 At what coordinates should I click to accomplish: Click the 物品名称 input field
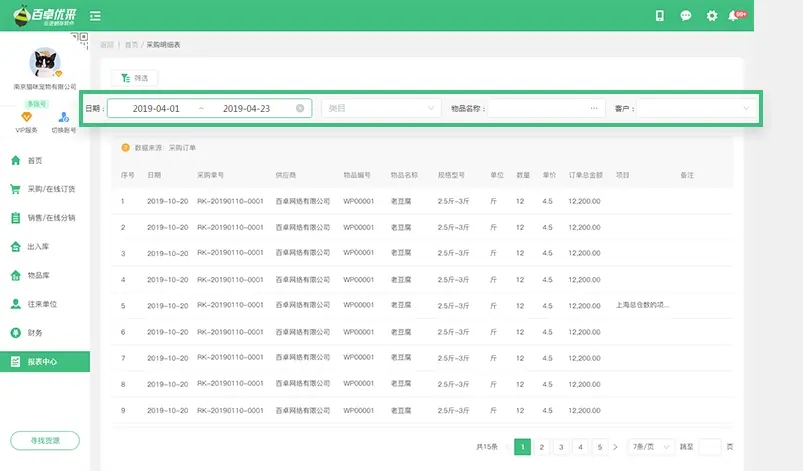point(544,108)
